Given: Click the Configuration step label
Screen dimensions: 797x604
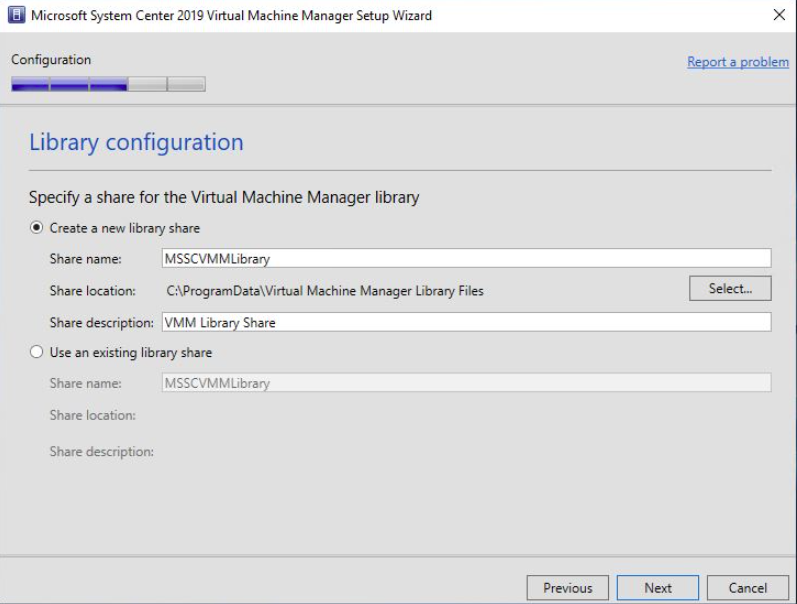Looking at the screenshot, I should point(51,60).
